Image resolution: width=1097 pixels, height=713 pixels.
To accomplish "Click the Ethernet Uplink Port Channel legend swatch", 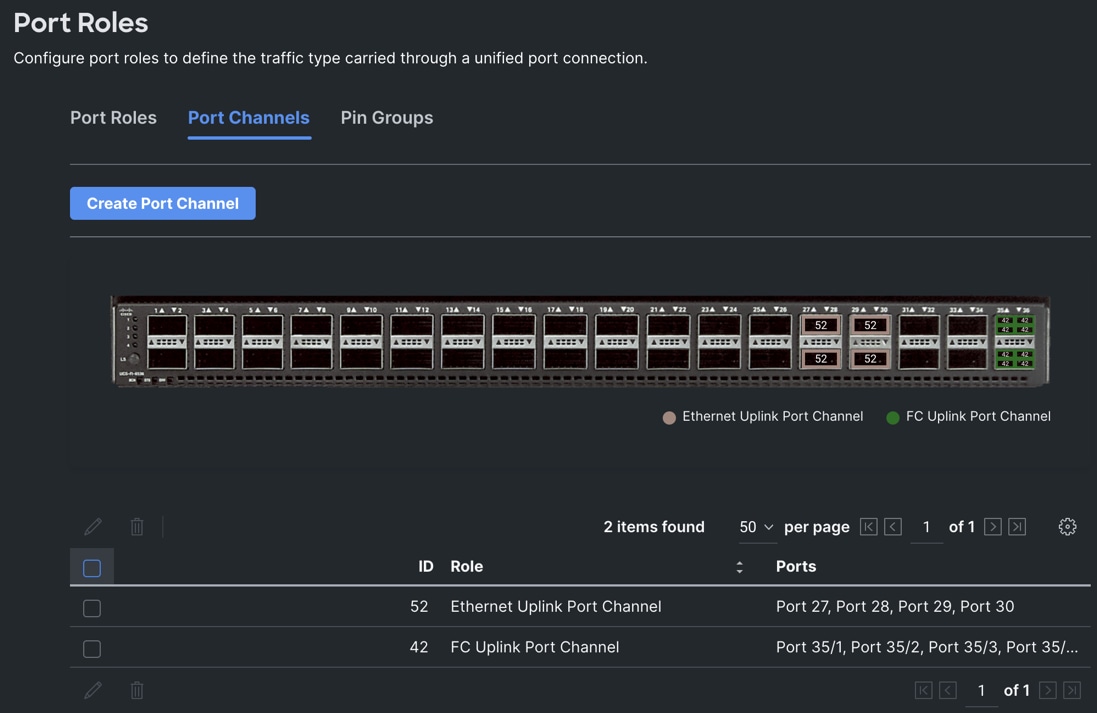I will click(x=669, y=418).
